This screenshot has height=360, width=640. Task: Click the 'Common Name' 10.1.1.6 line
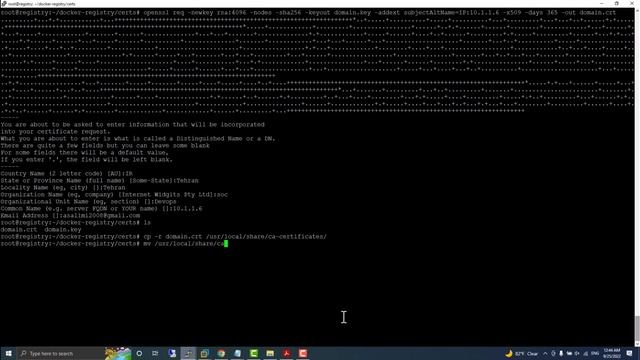[101, 209]
